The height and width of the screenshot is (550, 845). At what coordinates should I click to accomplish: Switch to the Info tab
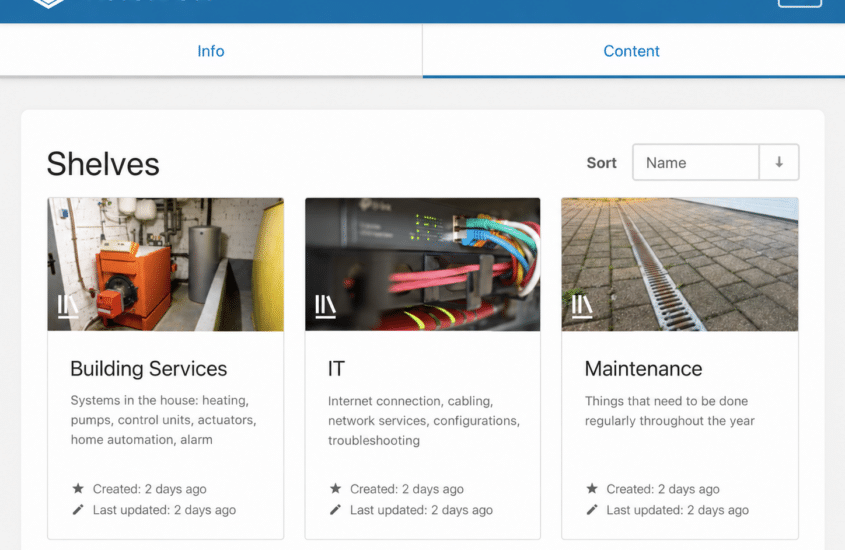(x=211, y=51)
